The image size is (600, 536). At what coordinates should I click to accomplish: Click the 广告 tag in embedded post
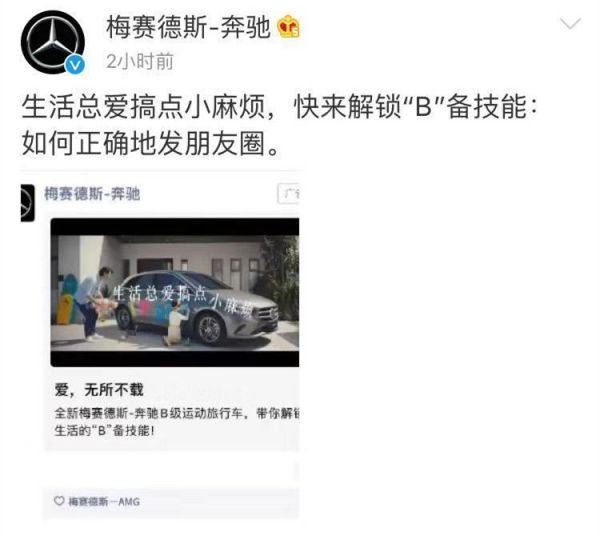coord(289,194)
